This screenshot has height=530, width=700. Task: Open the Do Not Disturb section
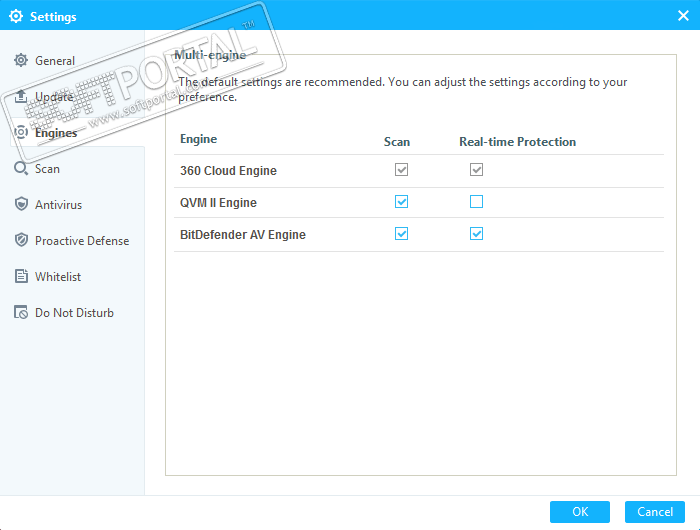tap(77, 313)
